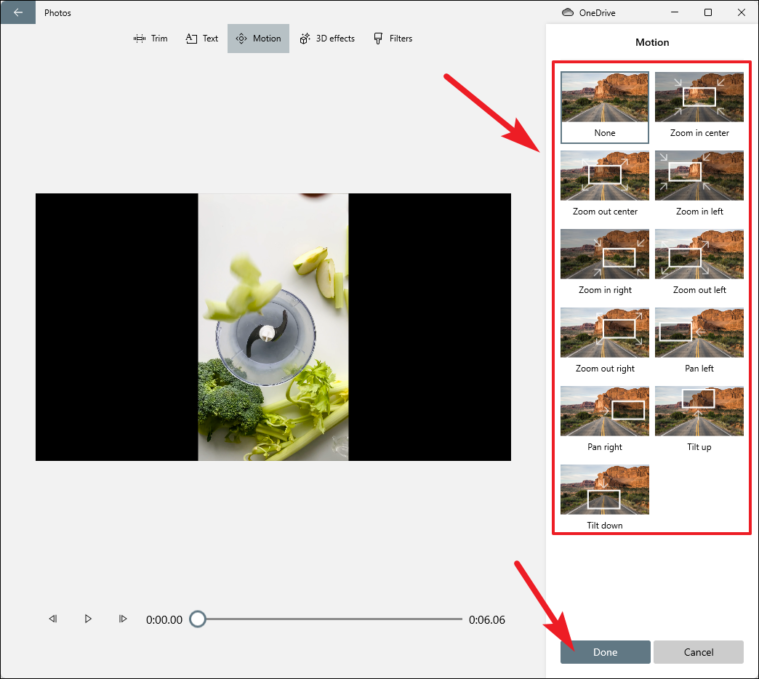Image resolution: width=759 pixels, height=679 pixels.
Task: Click the Done button
Action: pos(605,652)
